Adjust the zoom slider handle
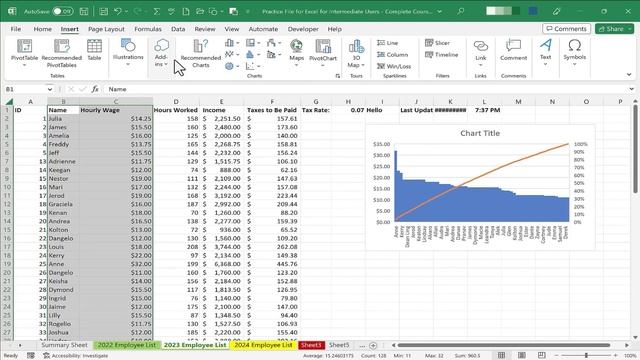This screenshot has width=640, height=360. click(x=586, y=356)
